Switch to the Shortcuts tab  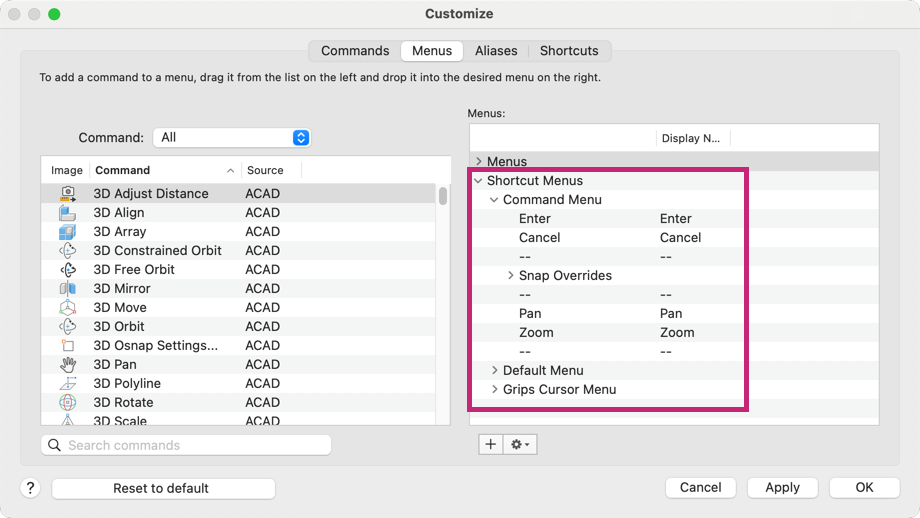tap(569, 51)
